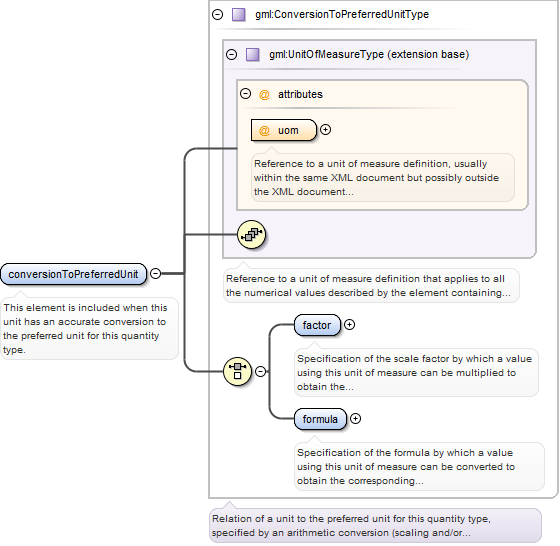
Task: Click the annotation 'Relation of a unit to the preferred unit'
Action: (375, 526)
